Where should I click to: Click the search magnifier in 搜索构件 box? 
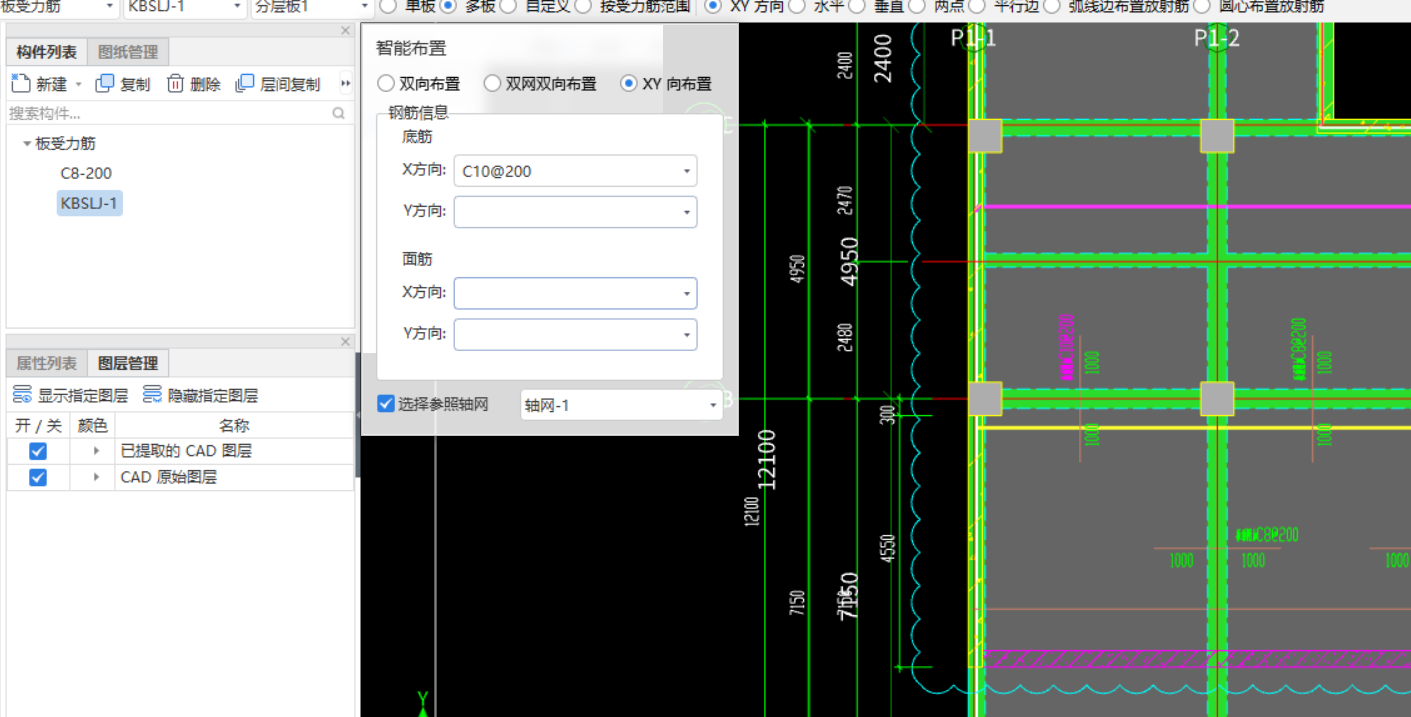[340, 113]
